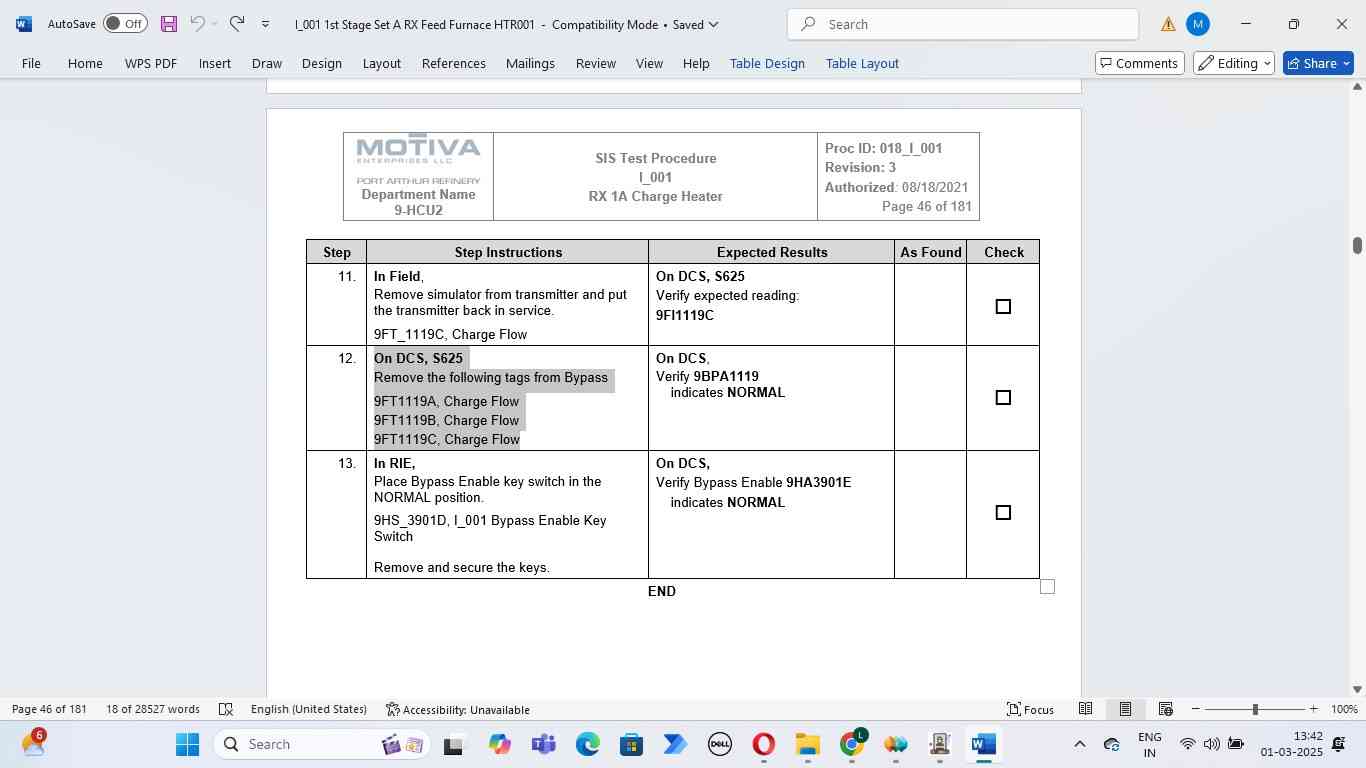Click the proofing spelling check icon
This screenshot has height=768, width=1366.
(226, 709)
